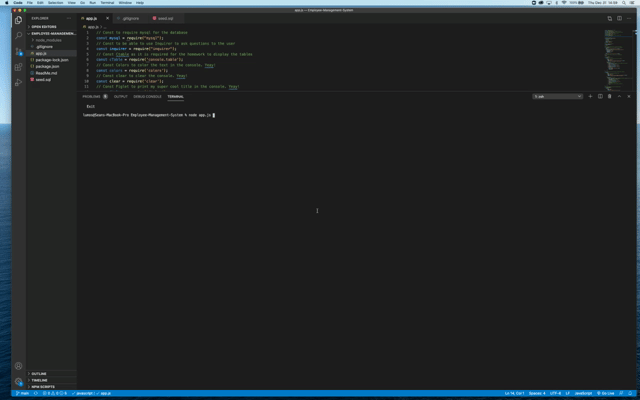640x400 pixels.
Task: Click the main branch status item
Action: tap(22, 393)
